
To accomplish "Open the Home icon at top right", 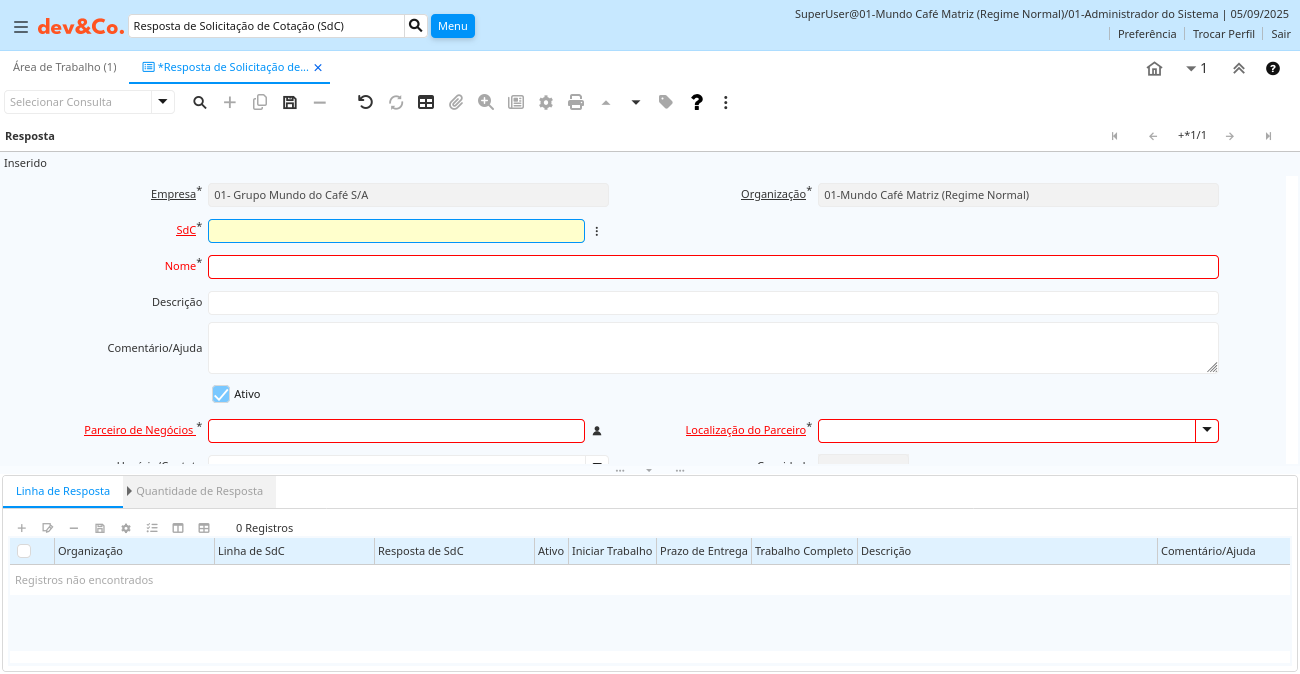I will 1154,69.
